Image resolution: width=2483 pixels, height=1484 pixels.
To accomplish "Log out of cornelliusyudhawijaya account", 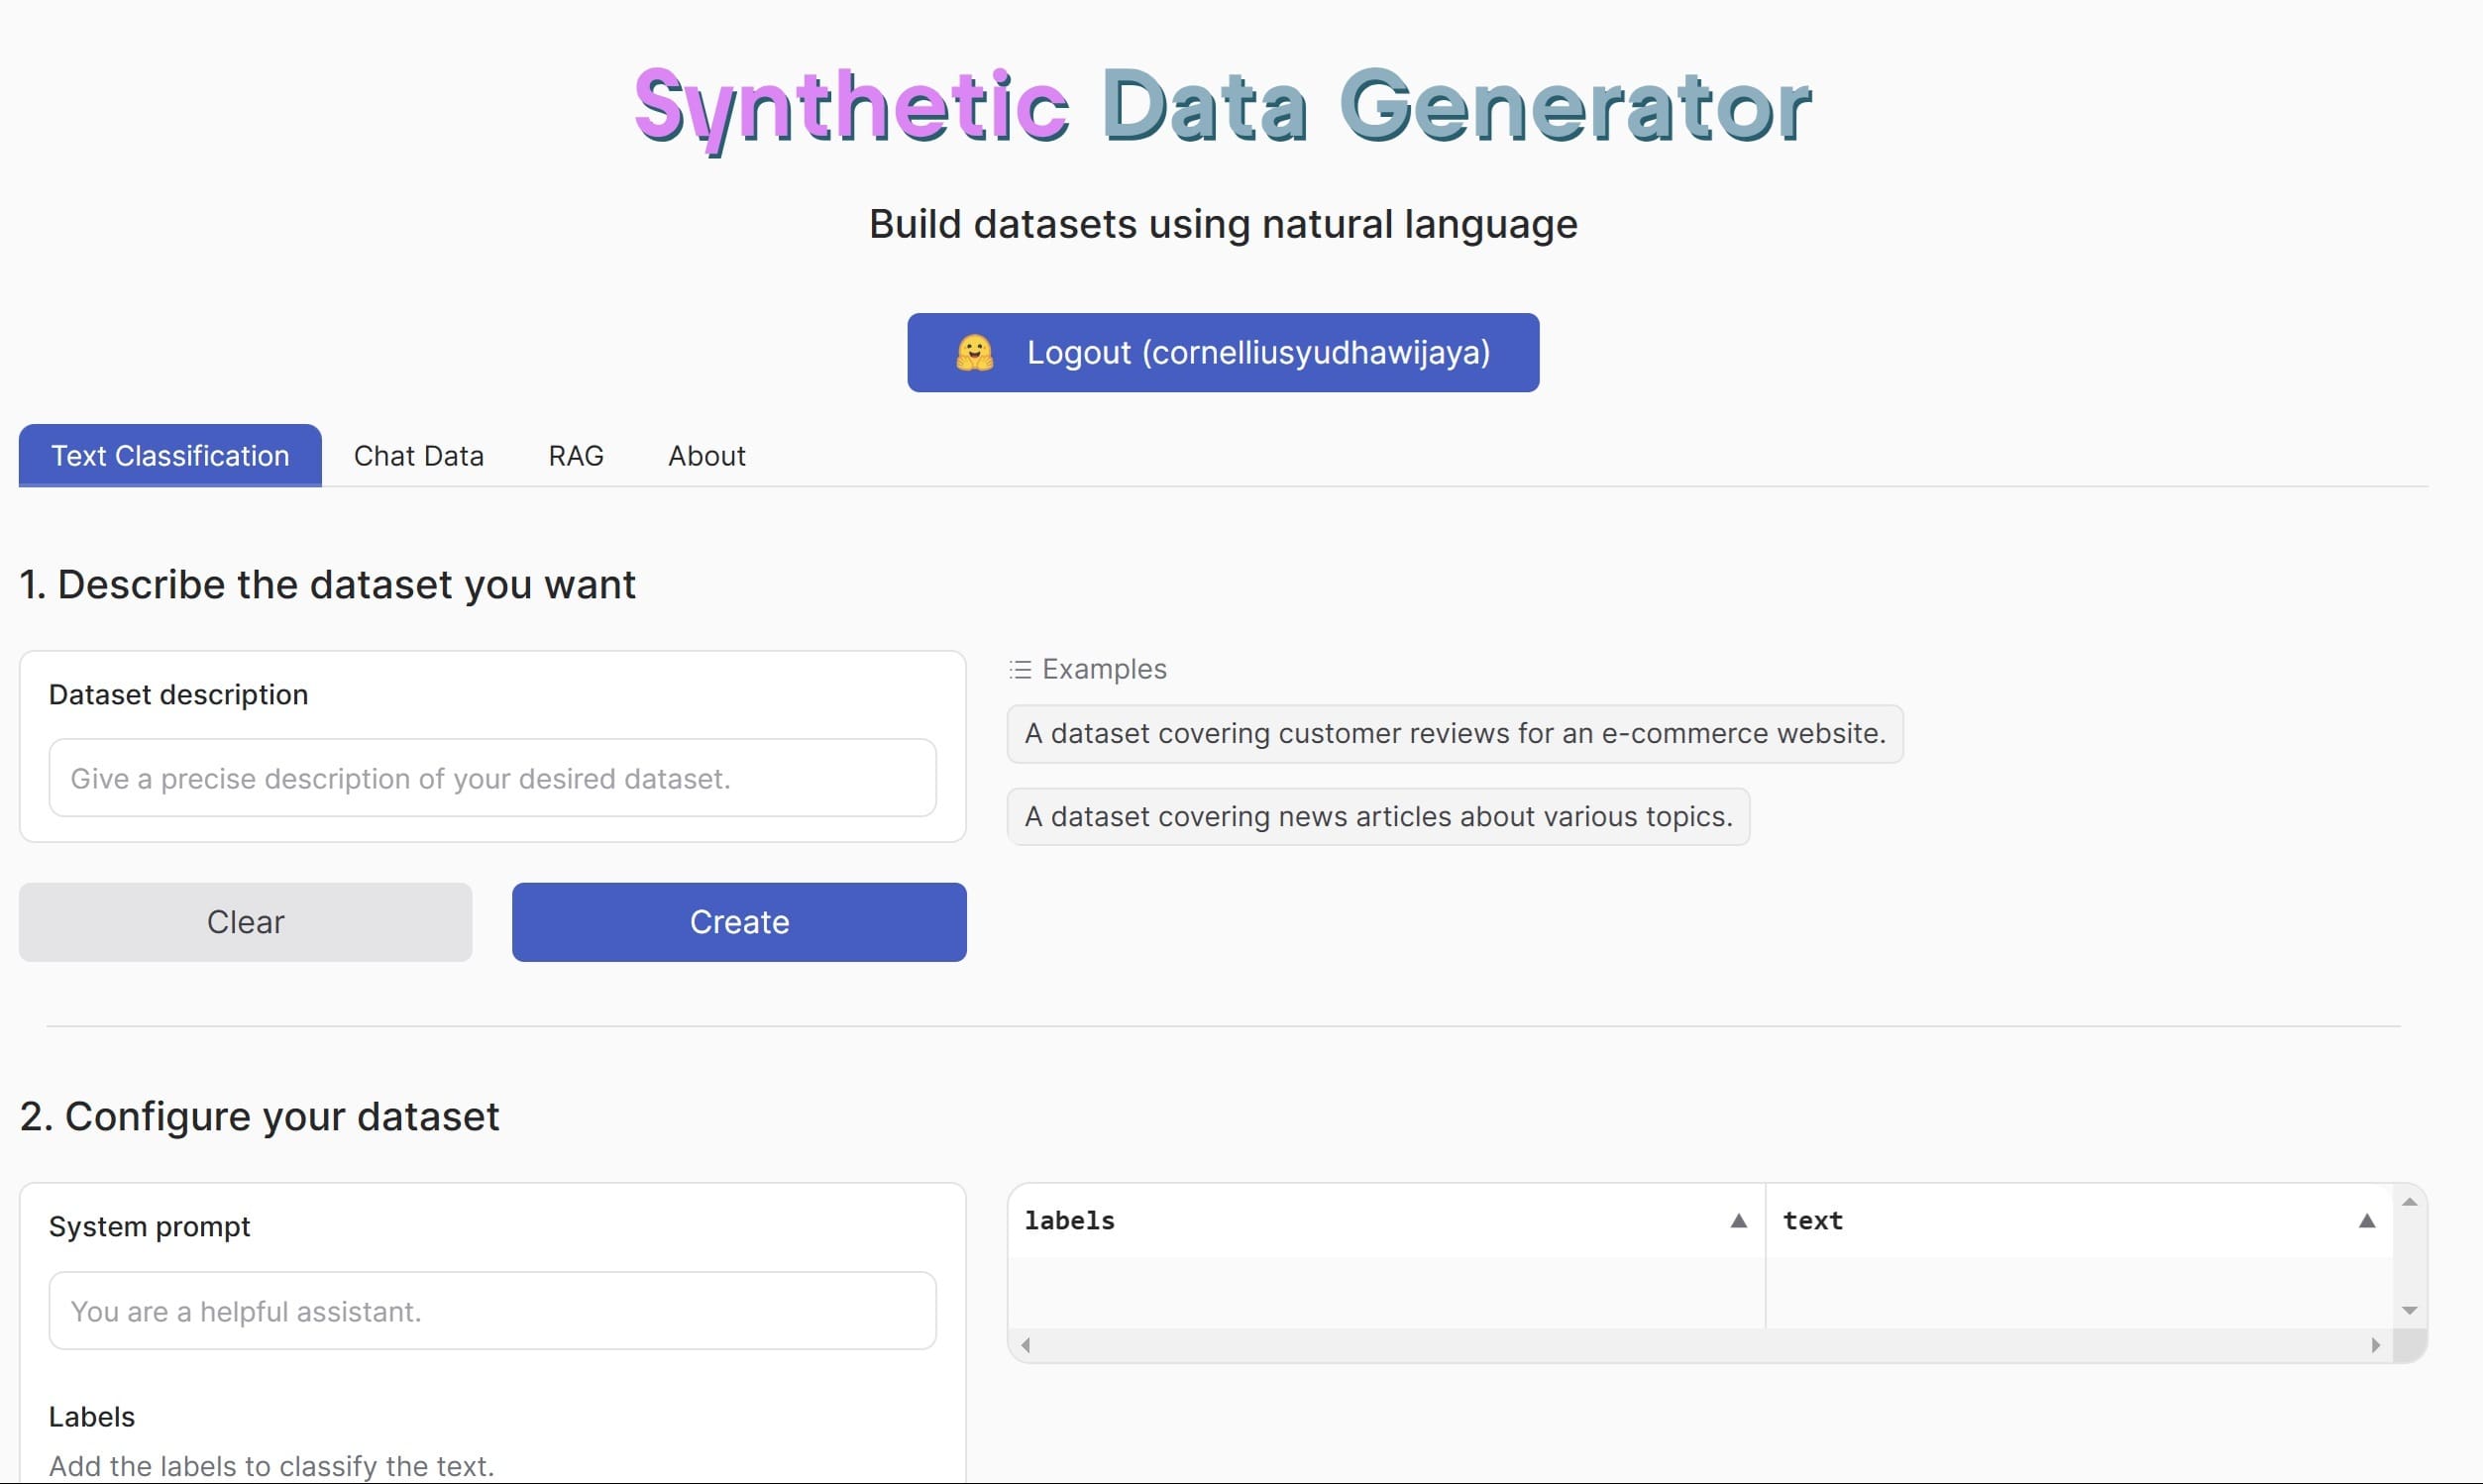I will pos(1223,352).
